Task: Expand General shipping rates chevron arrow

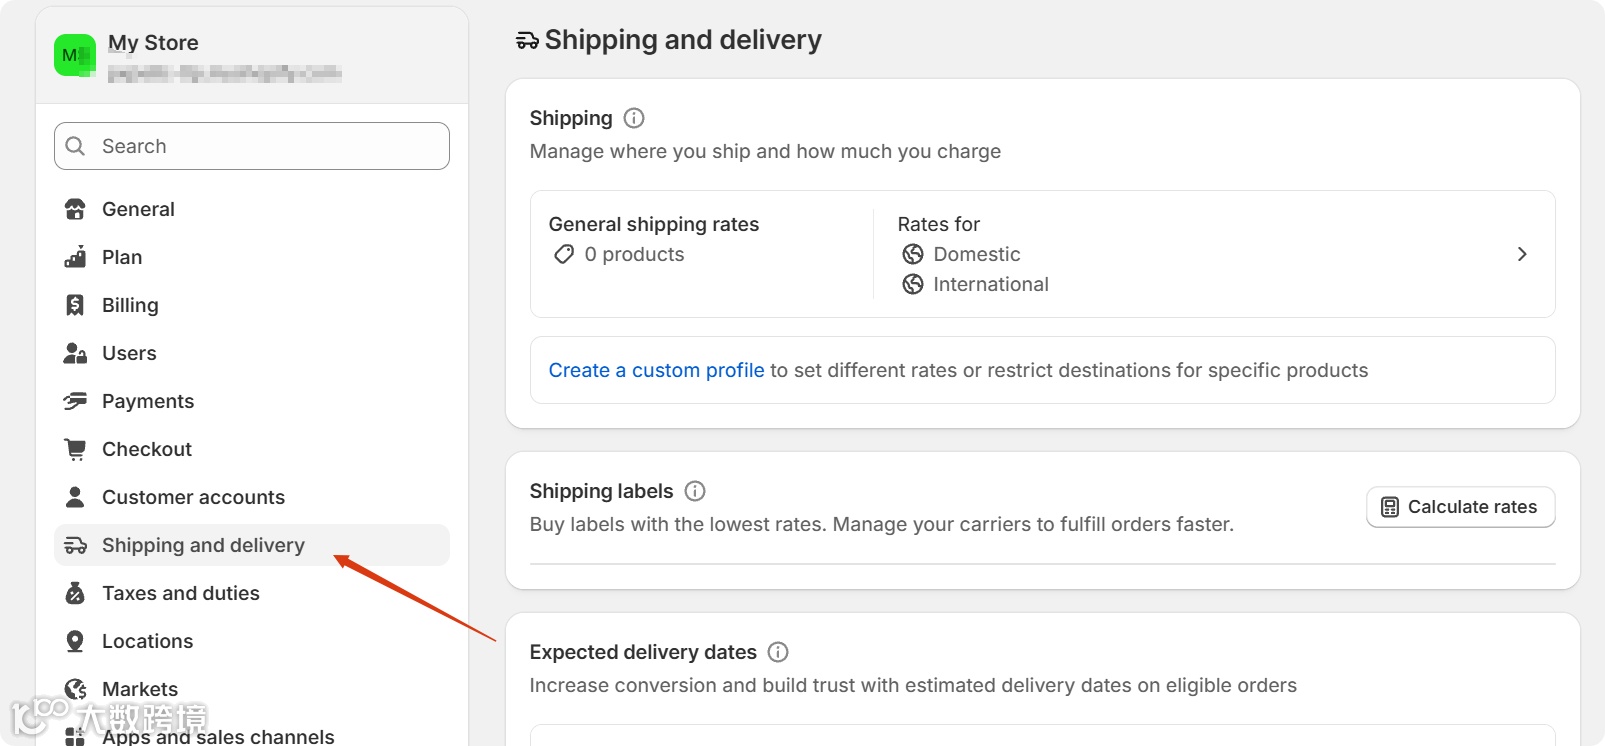Action: (1522, 254)
